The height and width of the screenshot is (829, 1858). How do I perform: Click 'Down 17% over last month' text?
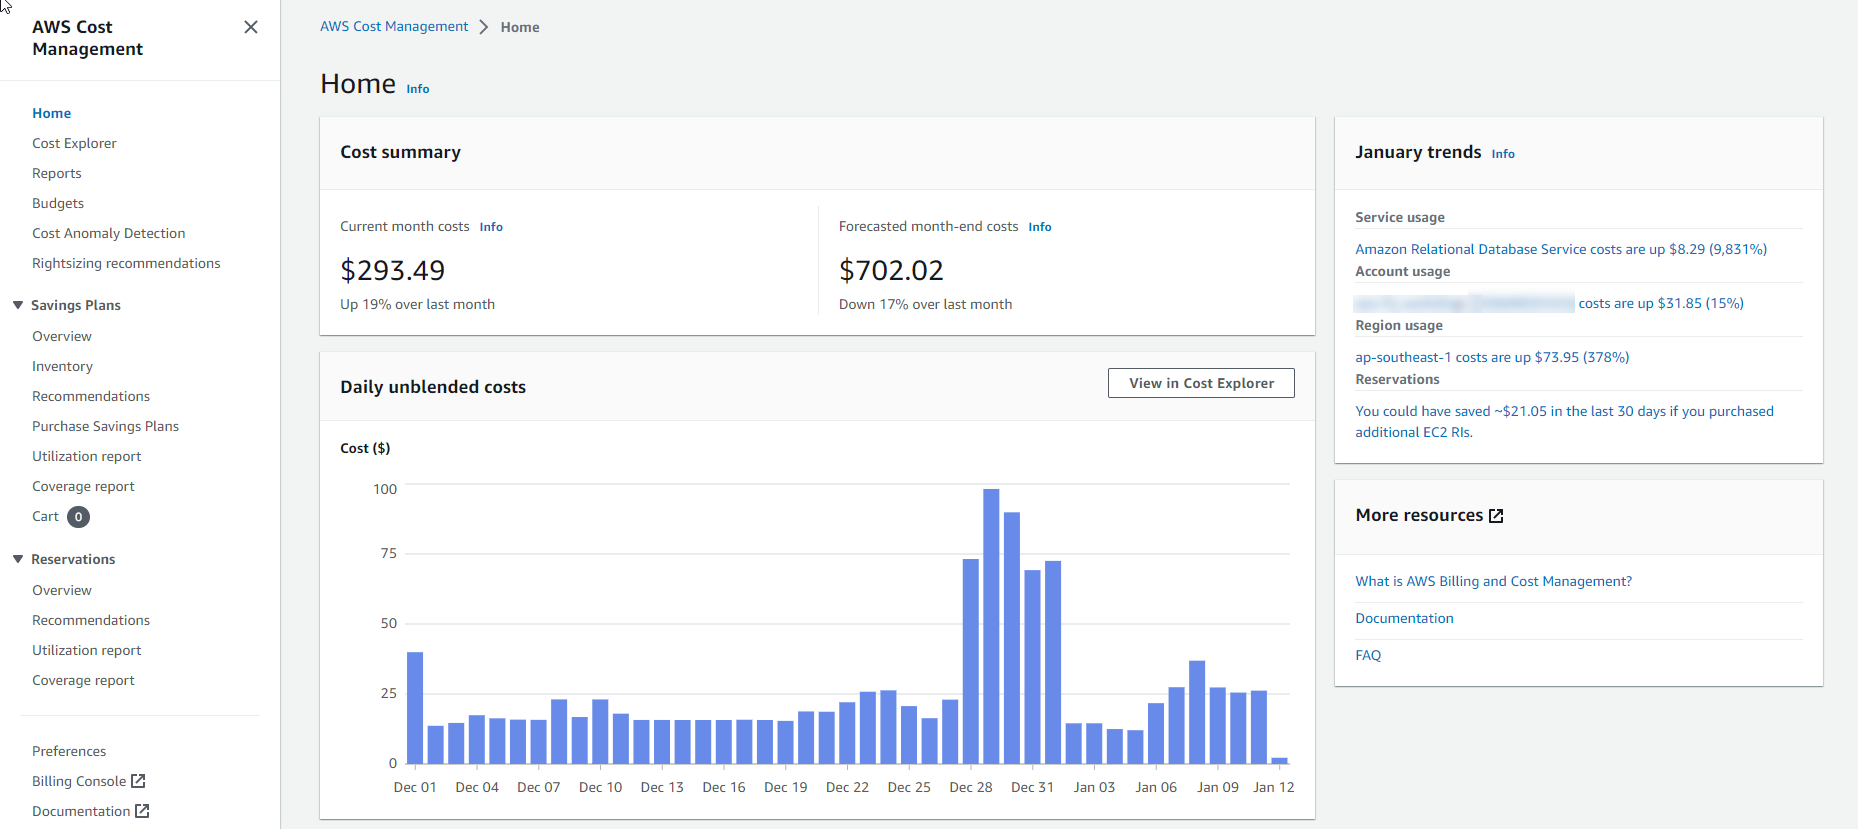click(925, 304)
